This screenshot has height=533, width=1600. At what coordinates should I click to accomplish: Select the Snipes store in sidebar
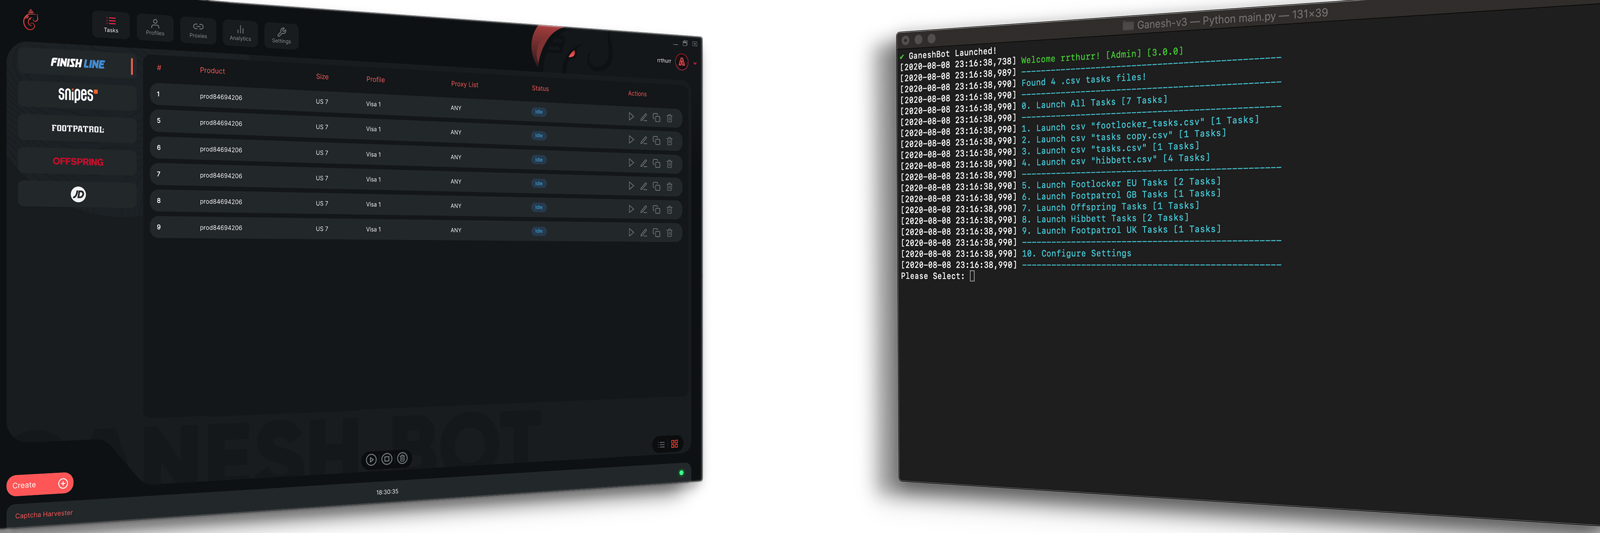click(78, 95)
